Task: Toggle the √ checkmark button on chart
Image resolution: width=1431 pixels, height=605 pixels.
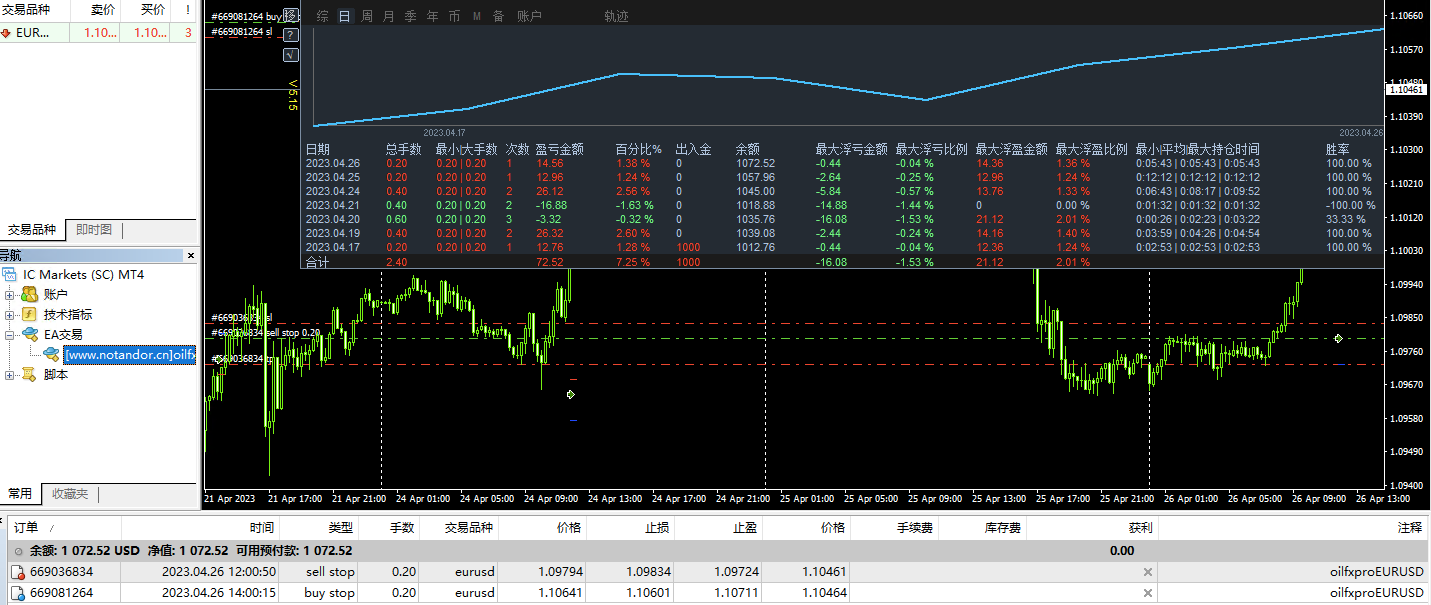Action: click(x=291, y=54)
